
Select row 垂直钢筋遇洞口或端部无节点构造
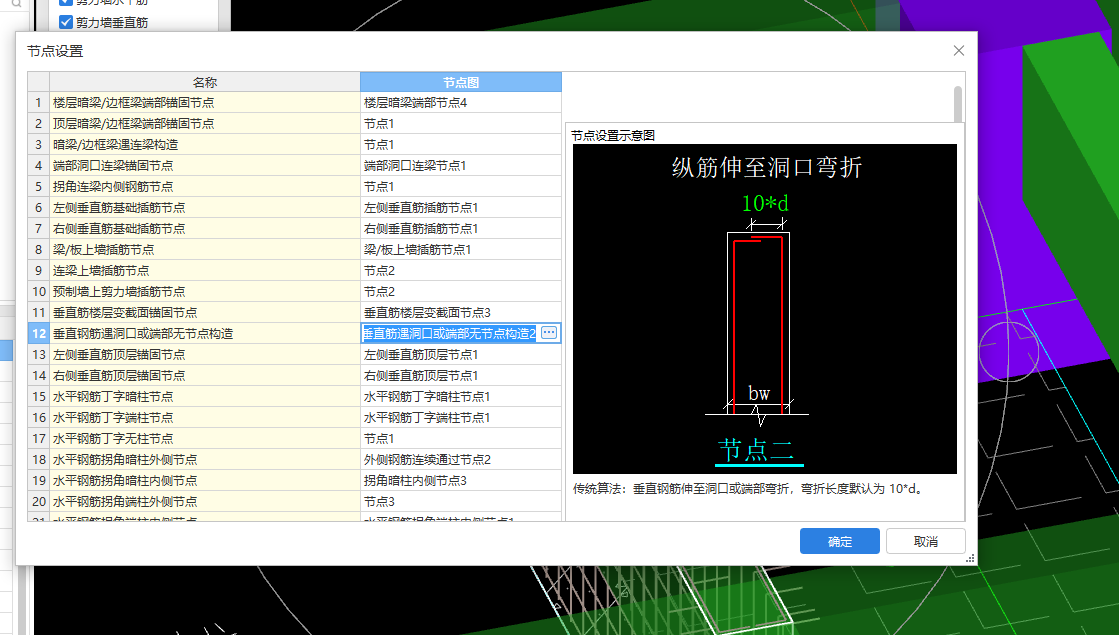[x=205, y=333]
